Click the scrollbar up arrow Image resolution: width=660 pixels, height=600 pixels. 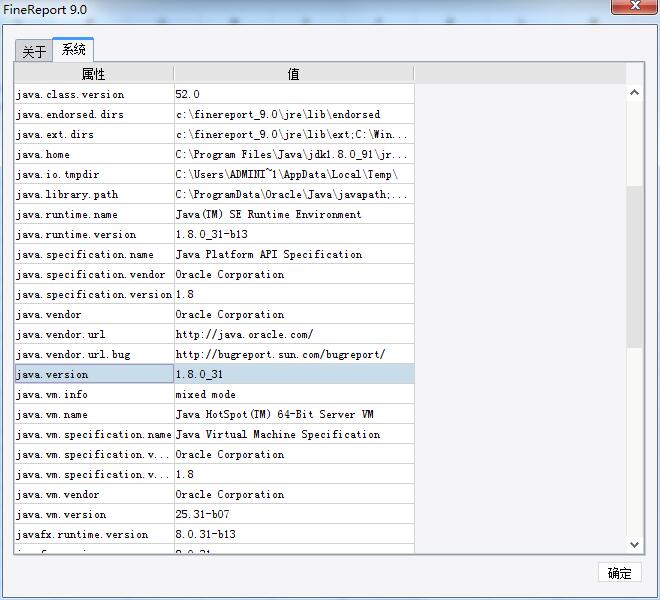coord(634,93)
